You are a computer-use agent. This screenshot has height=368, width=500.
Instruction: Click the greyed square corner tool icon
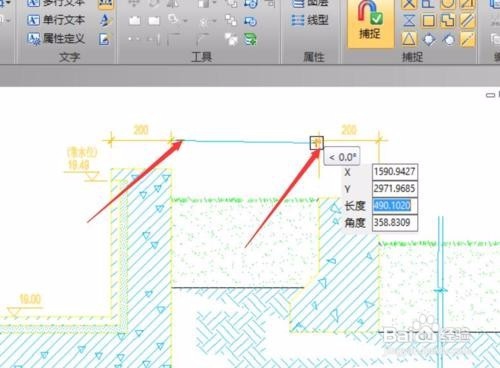[x=173, y=39]
